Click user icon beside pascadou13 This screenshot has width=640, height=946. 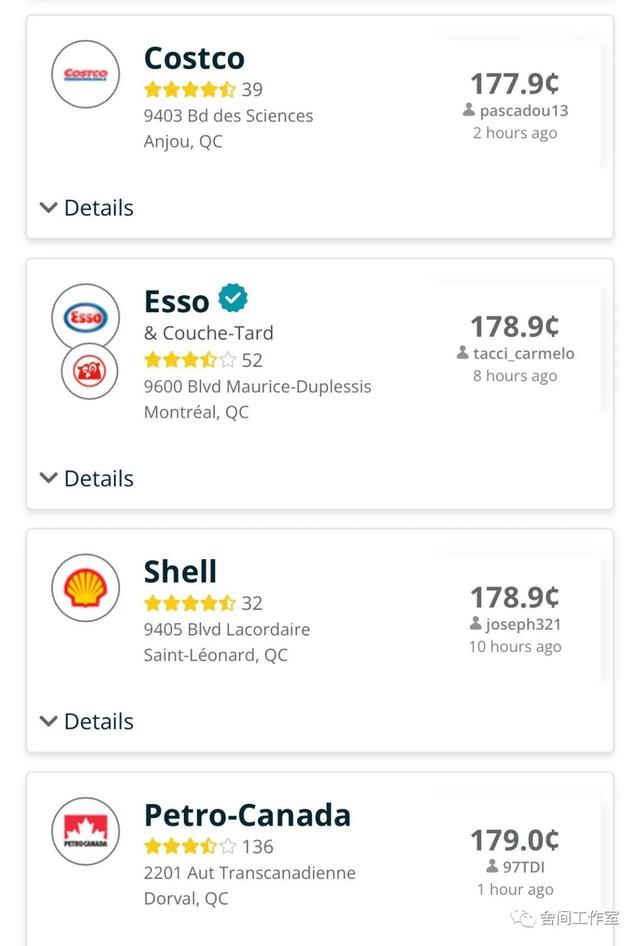[469, 110]
